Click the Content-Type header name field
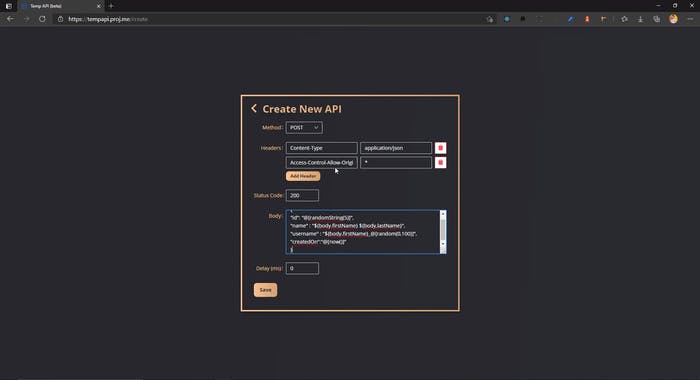 pos(321,148)
